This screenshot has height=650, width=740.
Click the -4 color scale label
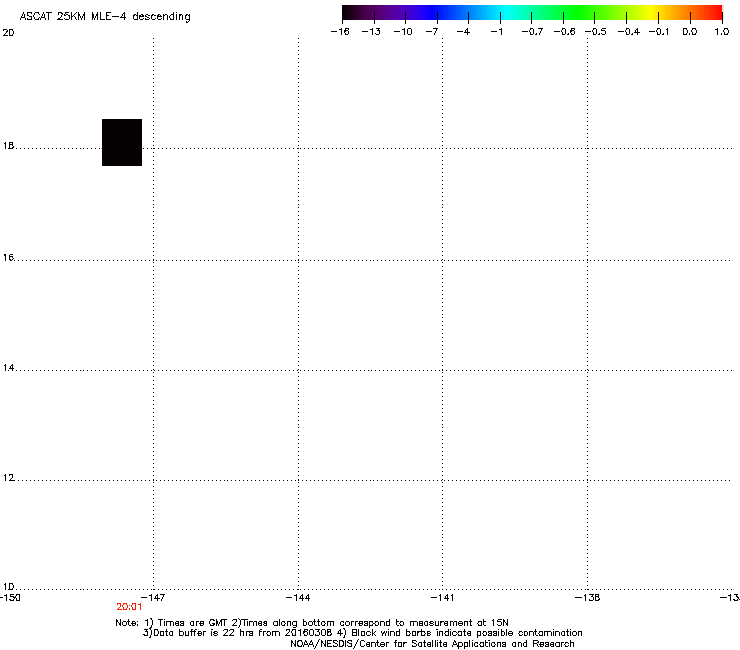[x=463, y=32]
